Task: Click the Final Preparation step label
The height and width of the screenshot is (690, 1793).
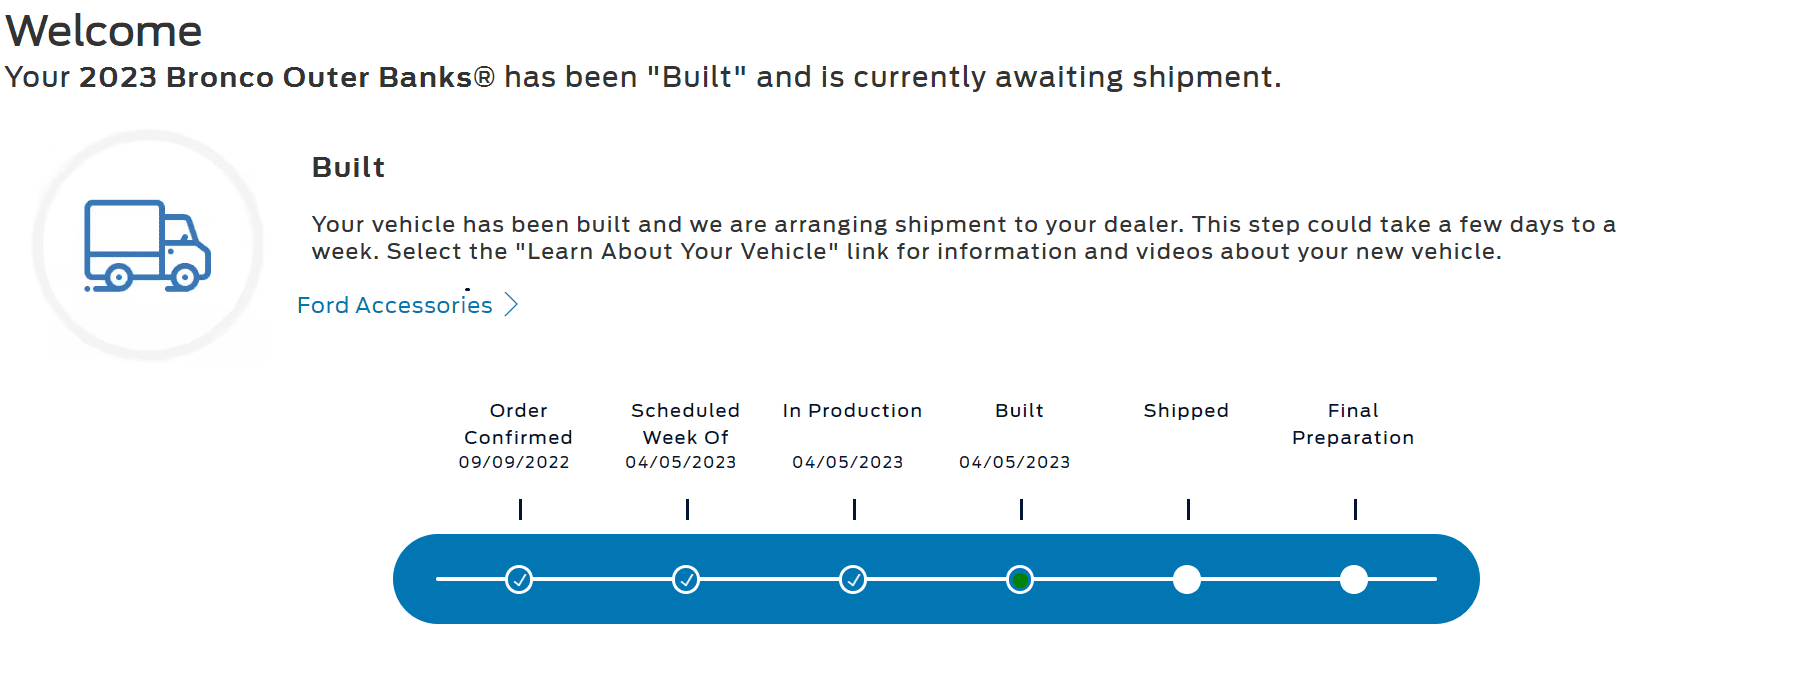Action: coord(1353,424)
